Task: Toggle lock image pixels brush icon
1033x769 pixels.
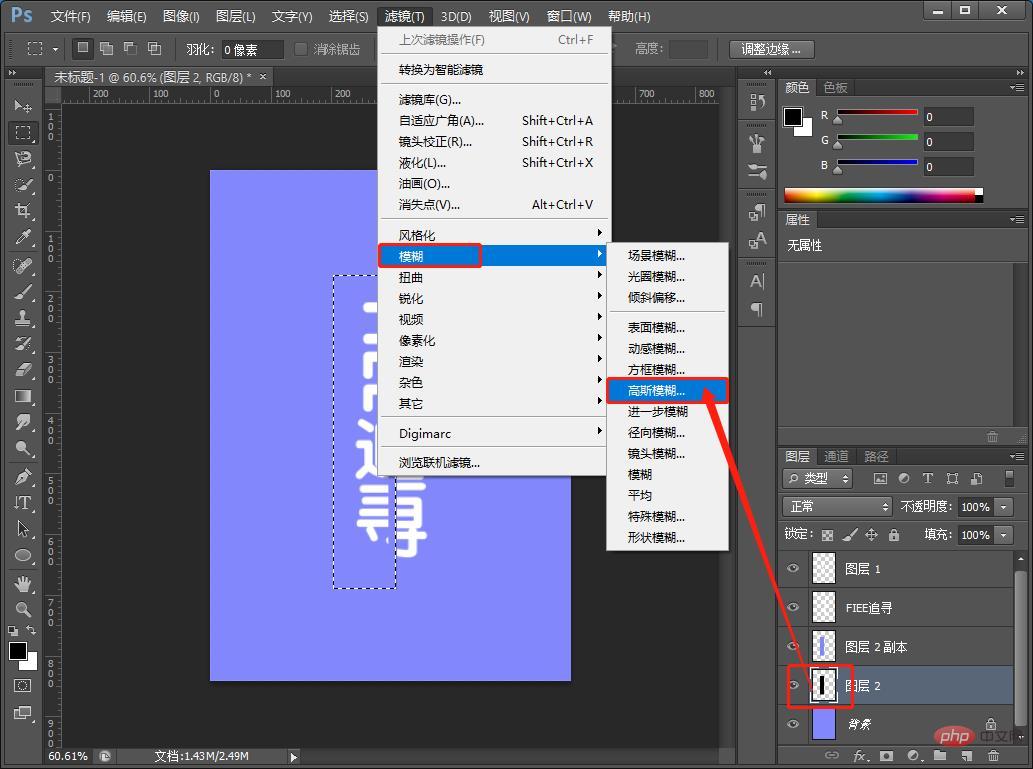Action: pos(850,535)
